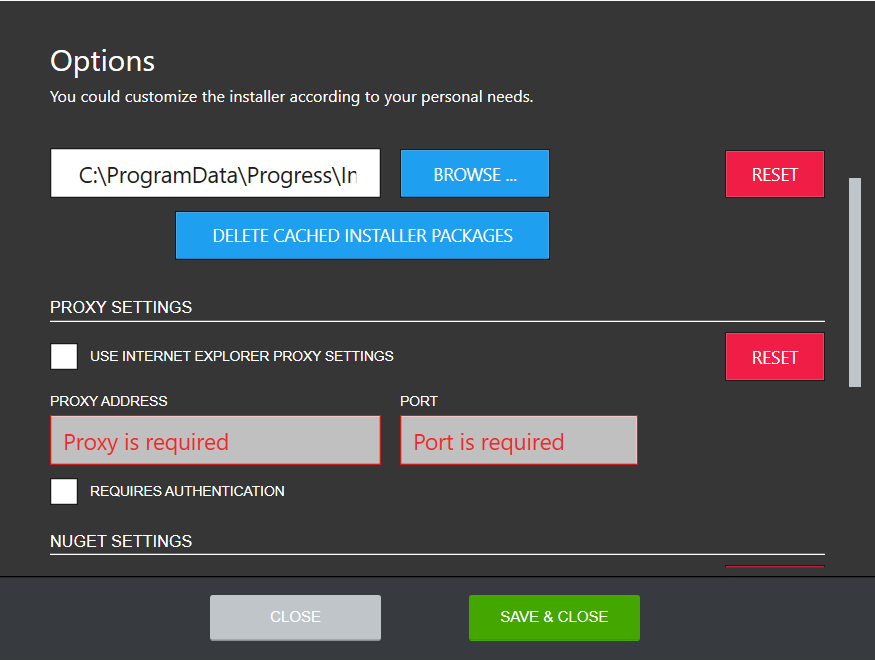875x660 pixels.
Task: Click the PROXY ADDRESS field label
Action: pos(109,401)
